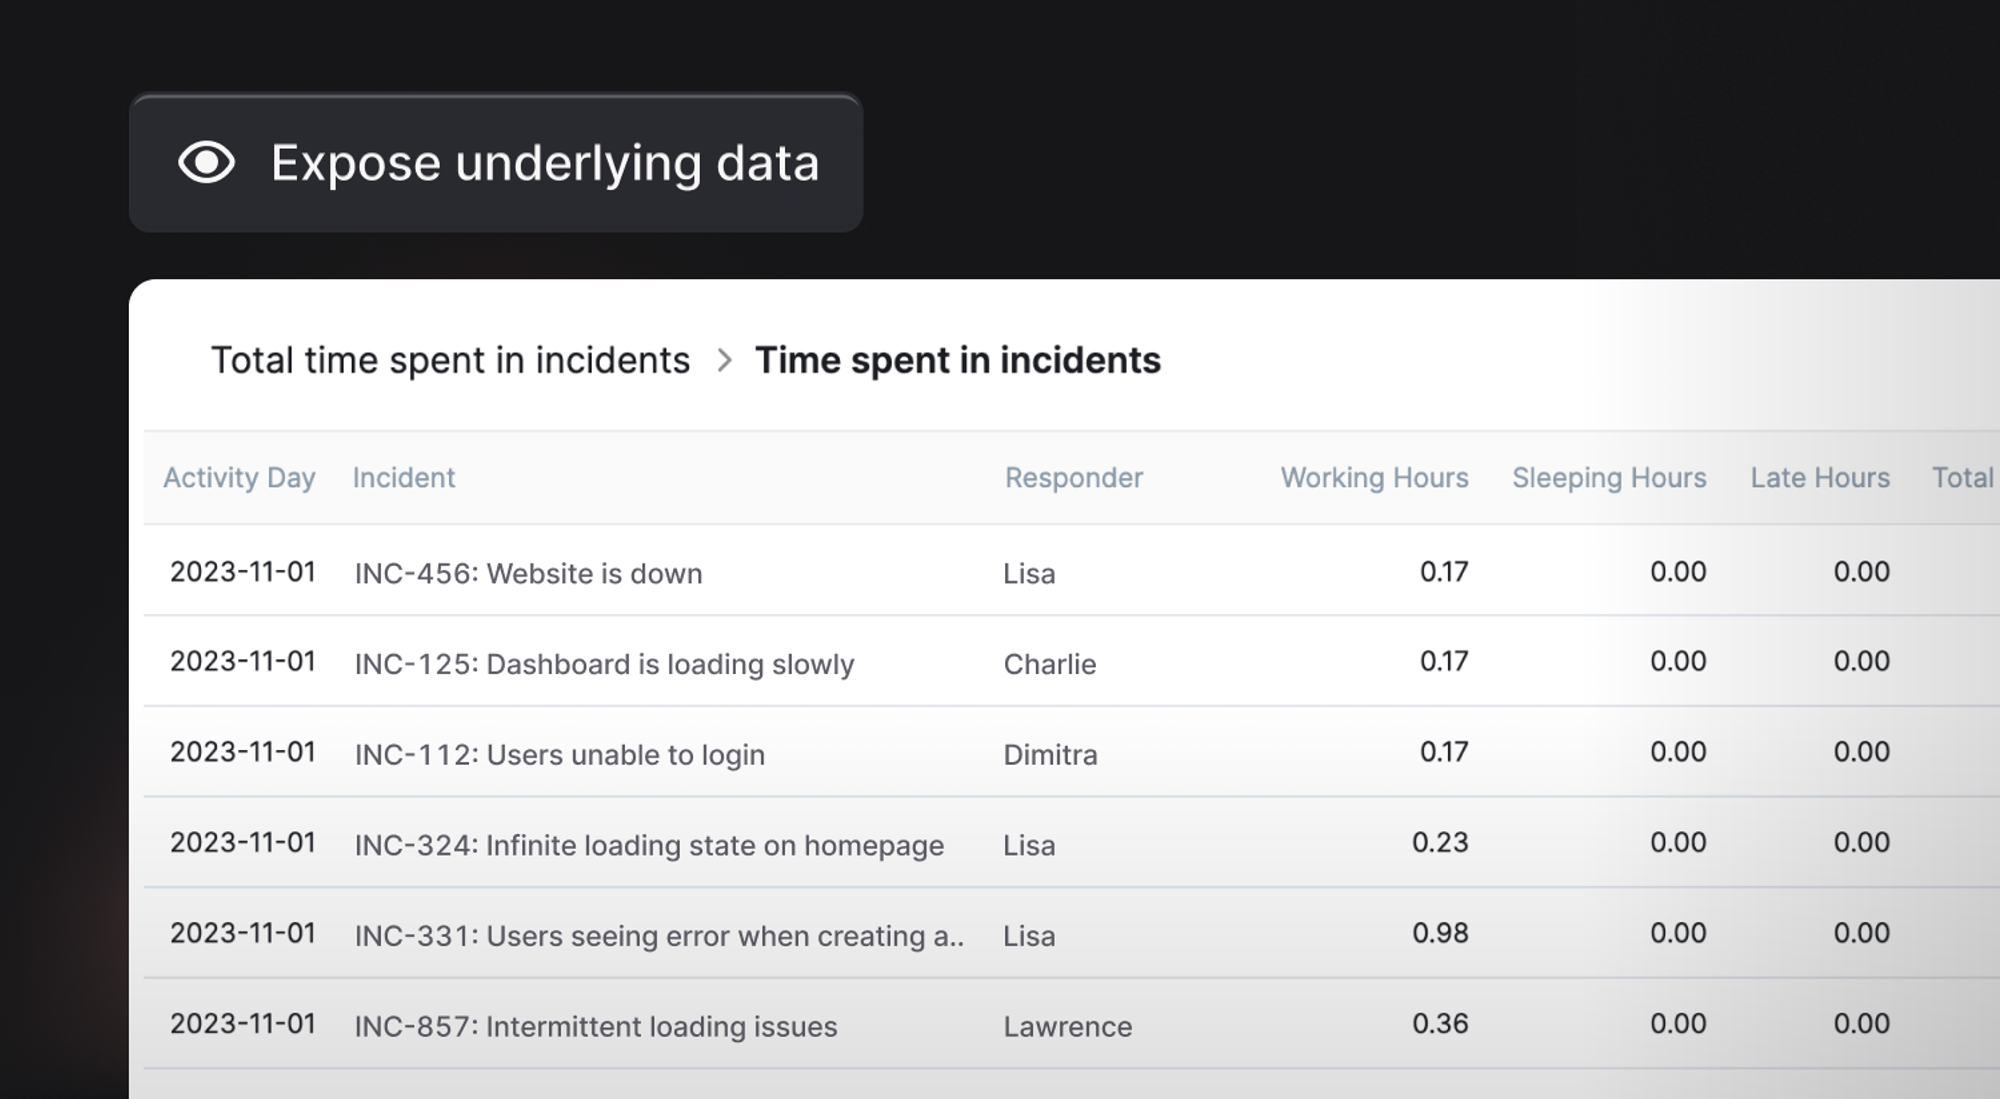Sort by Late Hours column header
2000x1099 pixels.
(x=1819, y=478)
